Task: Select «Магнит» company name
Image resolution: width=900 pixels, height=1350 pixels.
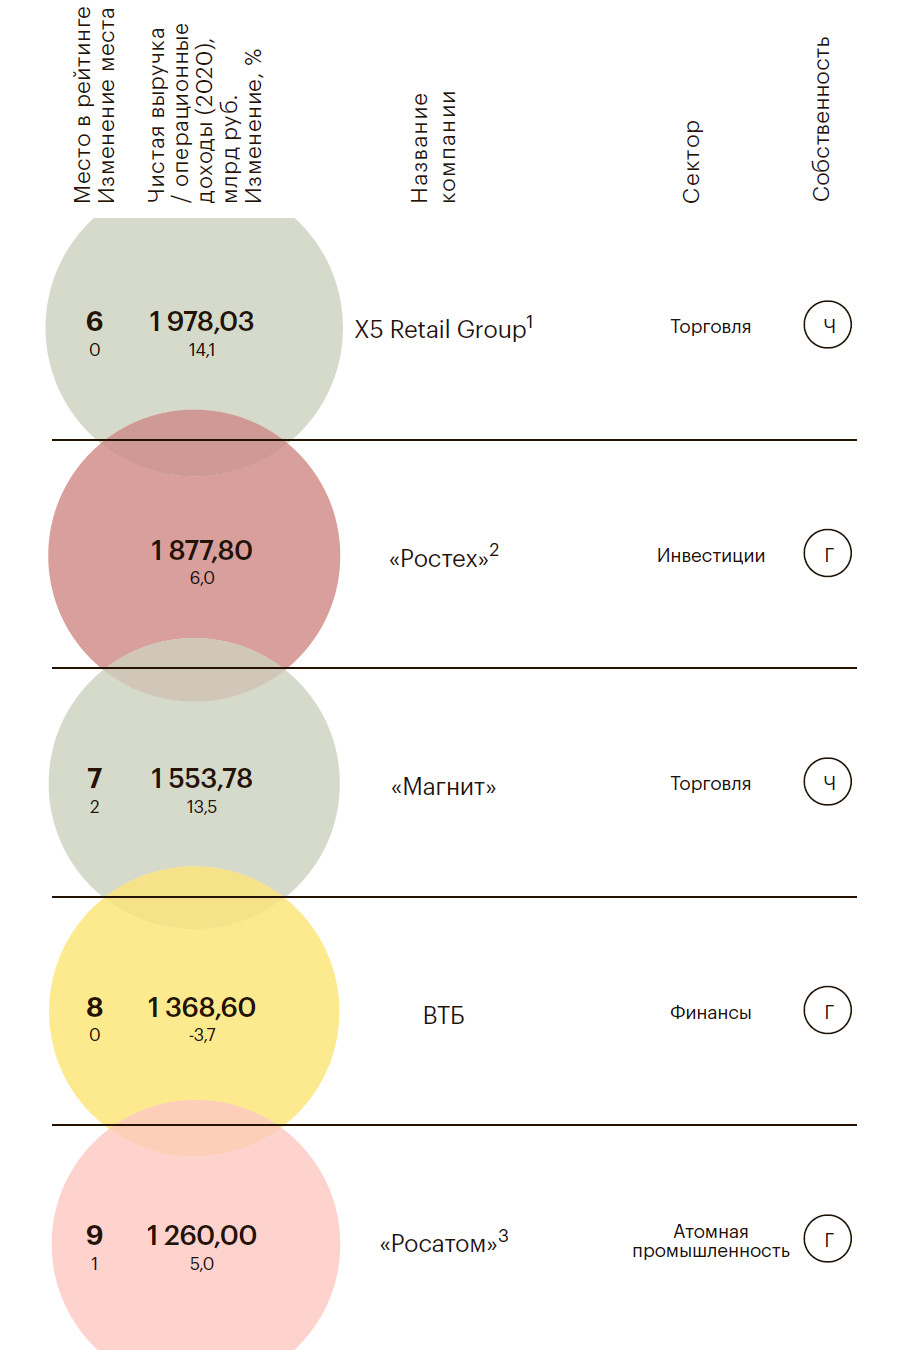Action: click(x=443, y=787)
